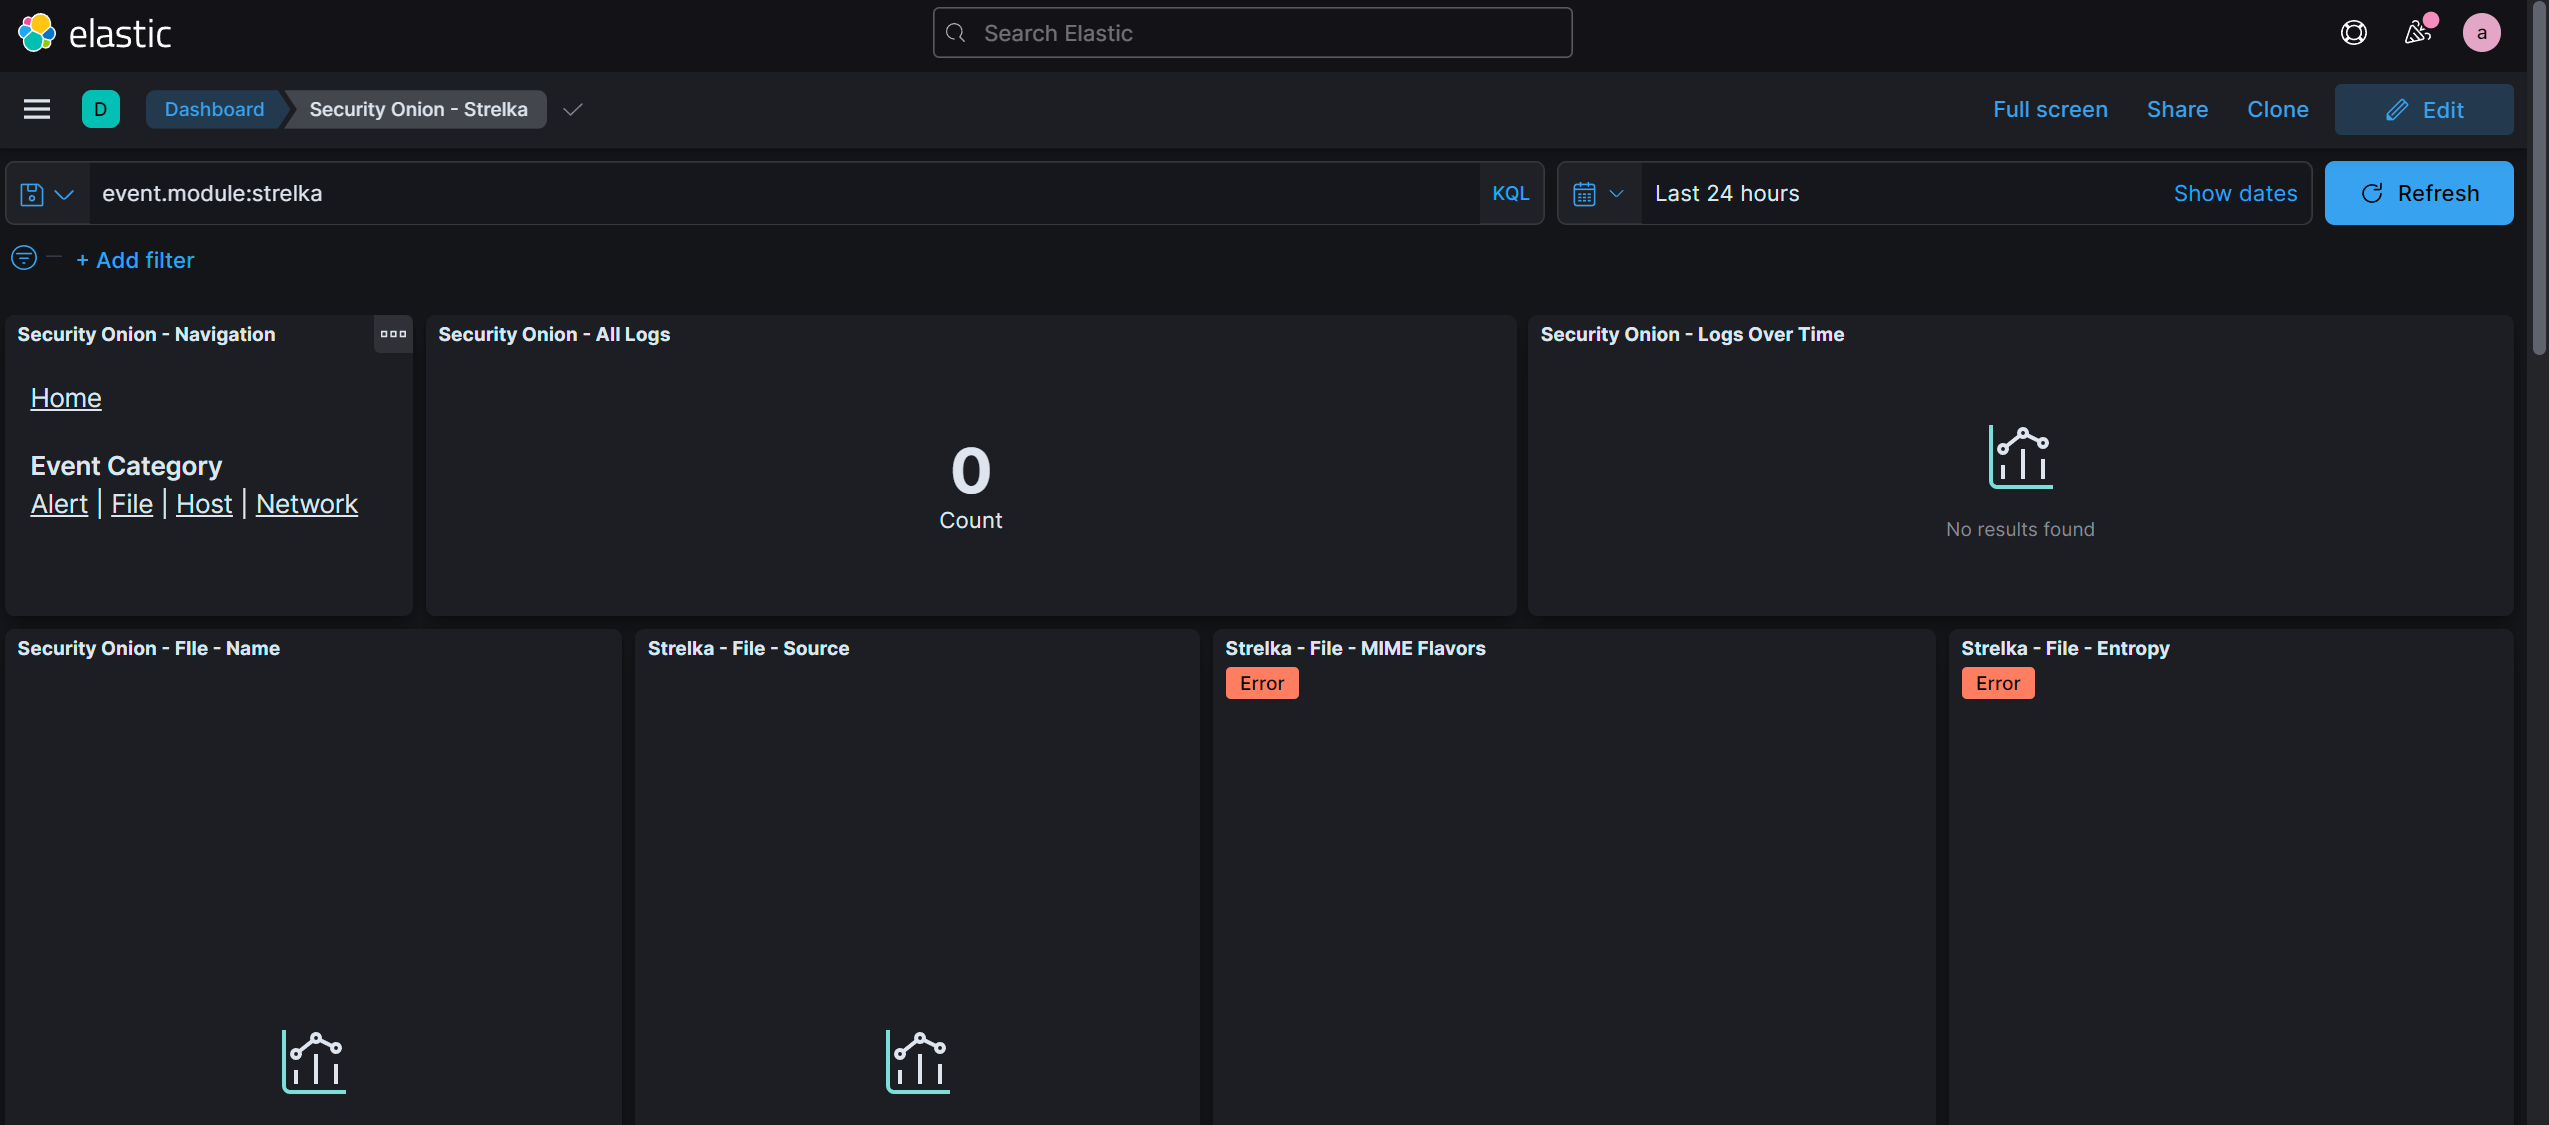Click Strelka - File - MIME Flavors title
The image size is (2549, 1125).
click(1355, 648)
